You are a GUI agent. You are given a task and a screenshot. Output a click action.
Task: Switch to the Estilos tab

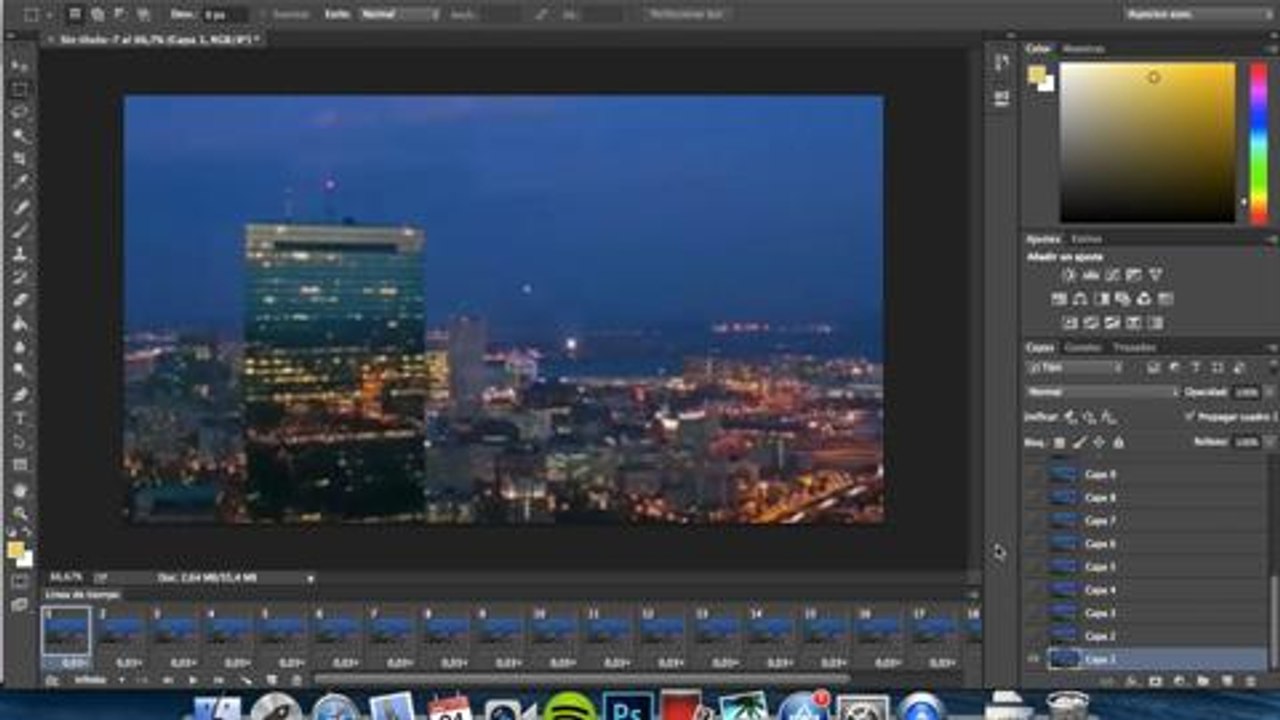point(1087,239)
